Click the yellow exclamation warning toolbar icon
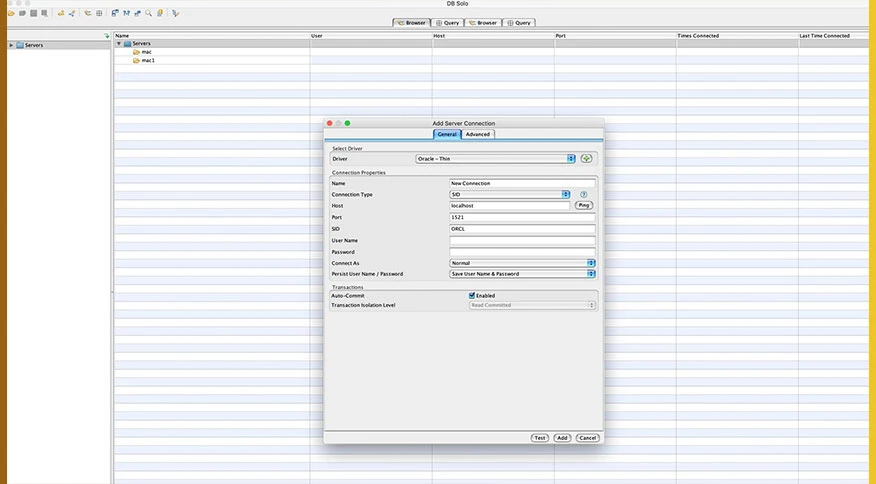The height and width of the screenshot is (484, 876). click(160, 13)
